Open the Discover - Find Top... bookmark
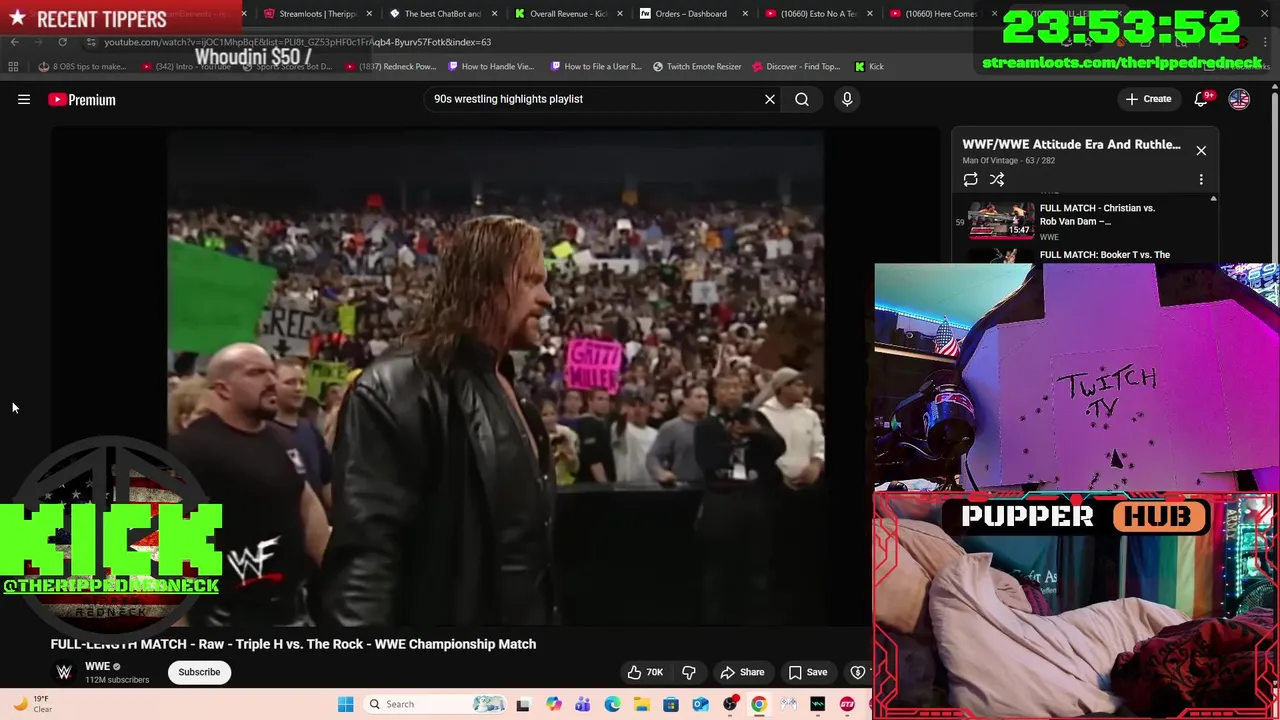 [796, 66]
